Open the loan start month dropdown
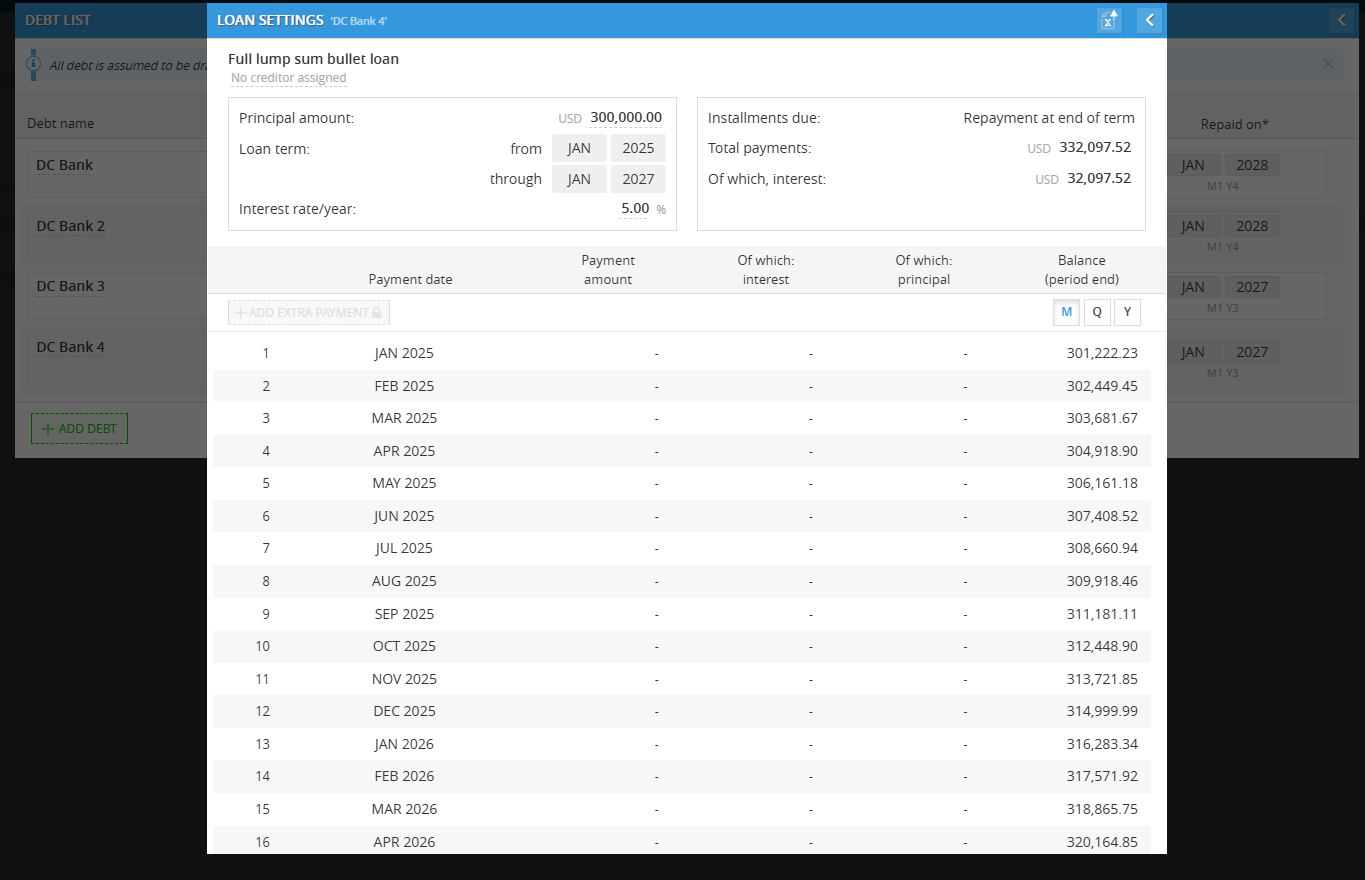This screenshot has height=880, width=1365. point(579,148)
